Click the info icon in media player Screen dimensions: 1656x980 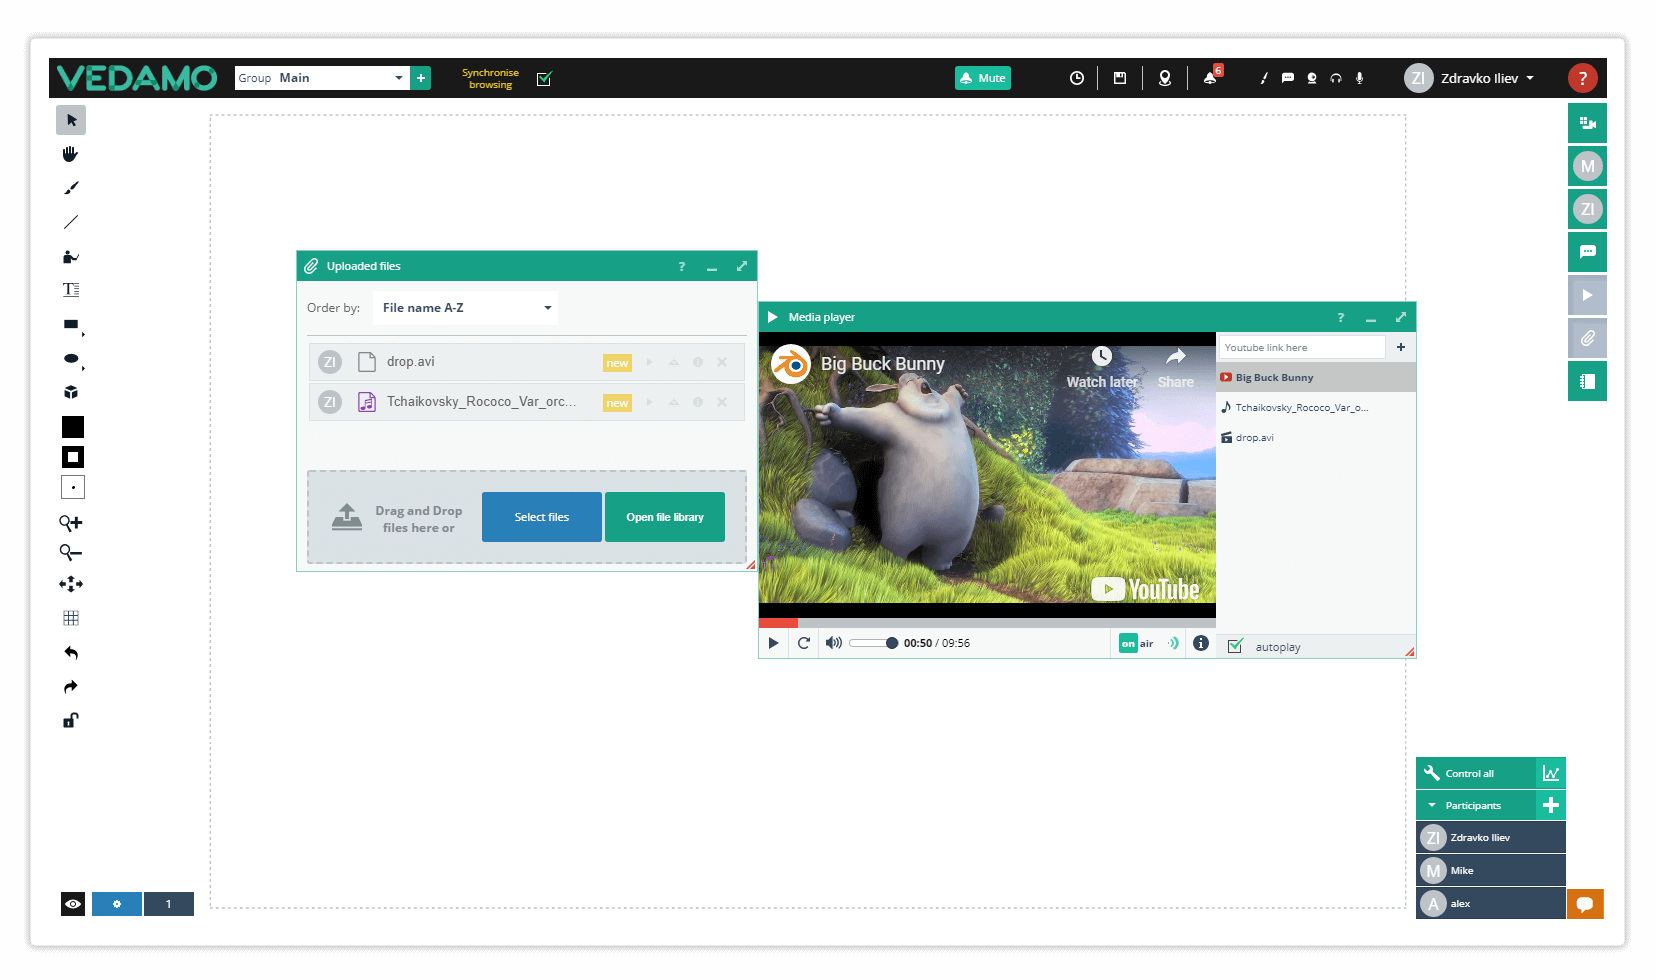click(x=1201, y=643)
